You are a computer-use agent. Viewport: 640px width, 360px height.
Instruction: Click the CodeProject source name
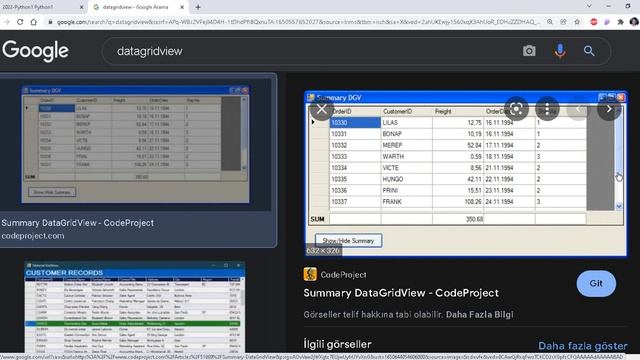click(x=343, y=275)
